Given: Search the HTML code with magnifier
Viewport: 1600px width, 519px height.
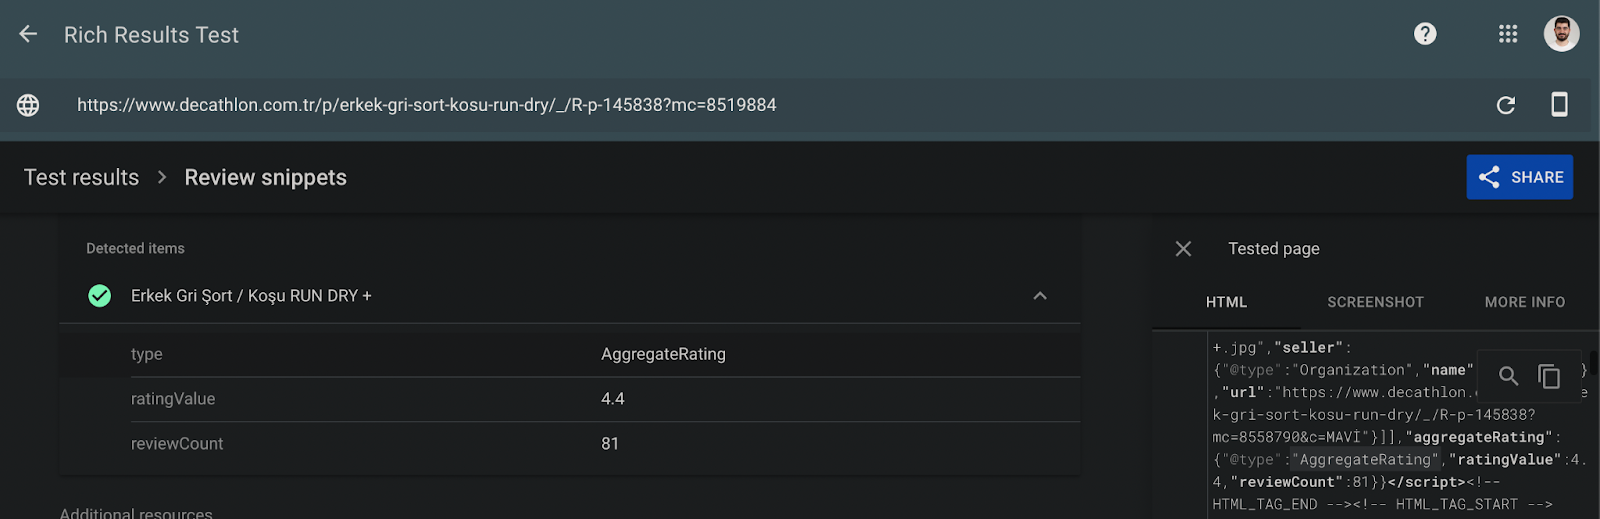Looking at the screenshot, I should pyautogui.click(x=1509, y=376).
